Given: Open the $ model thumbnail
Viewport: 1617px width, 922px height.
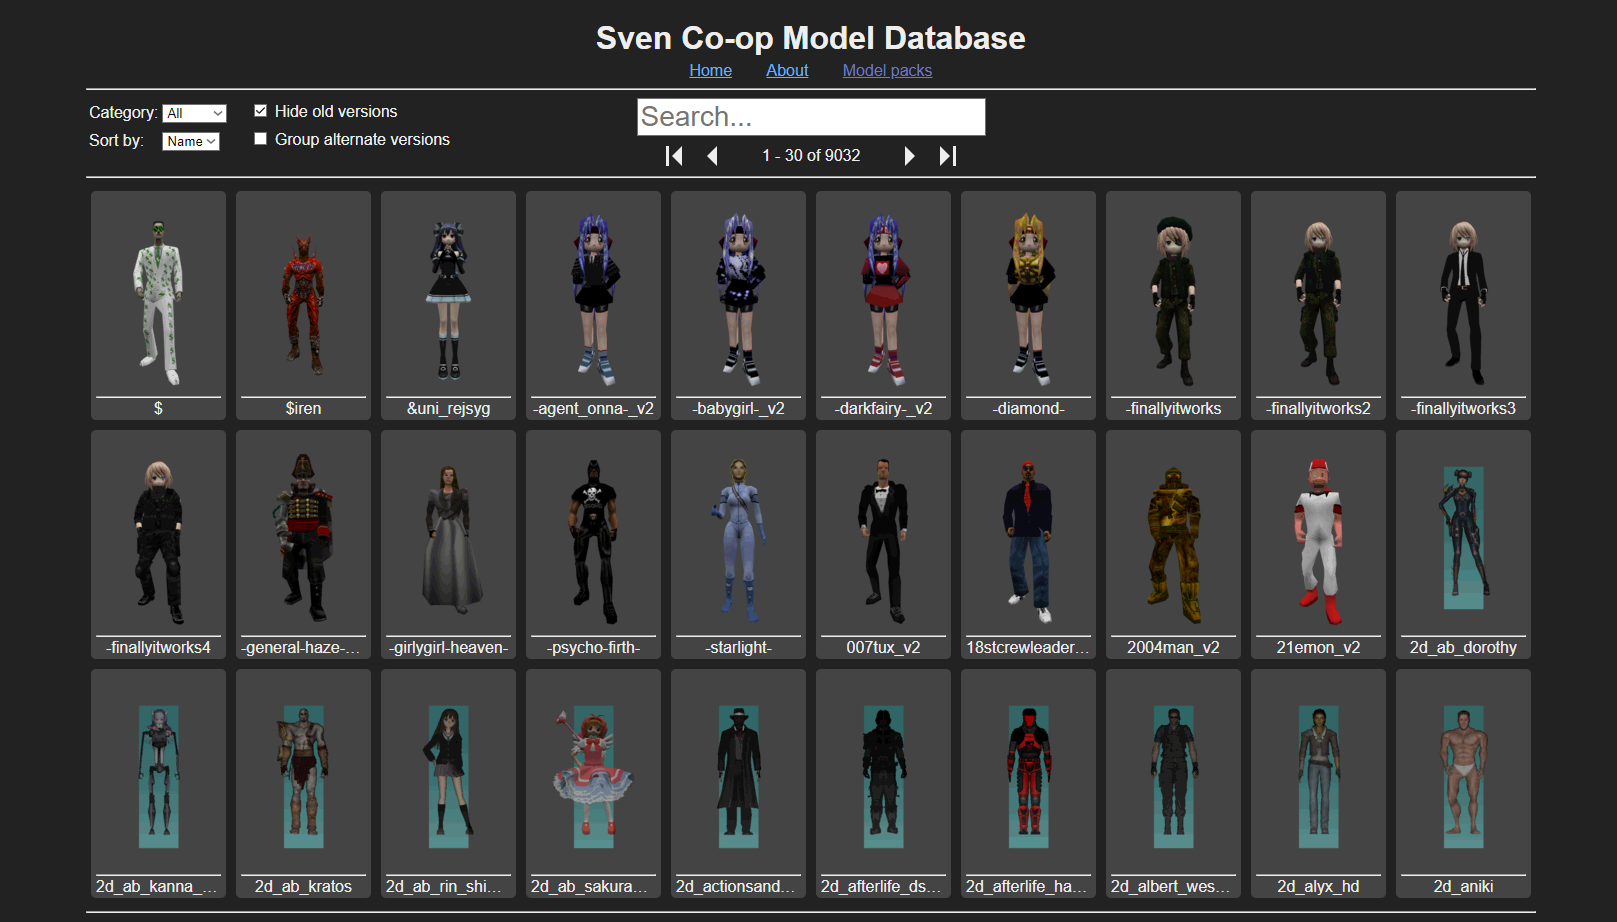Looking at the screenshot, I should (158, 306).
